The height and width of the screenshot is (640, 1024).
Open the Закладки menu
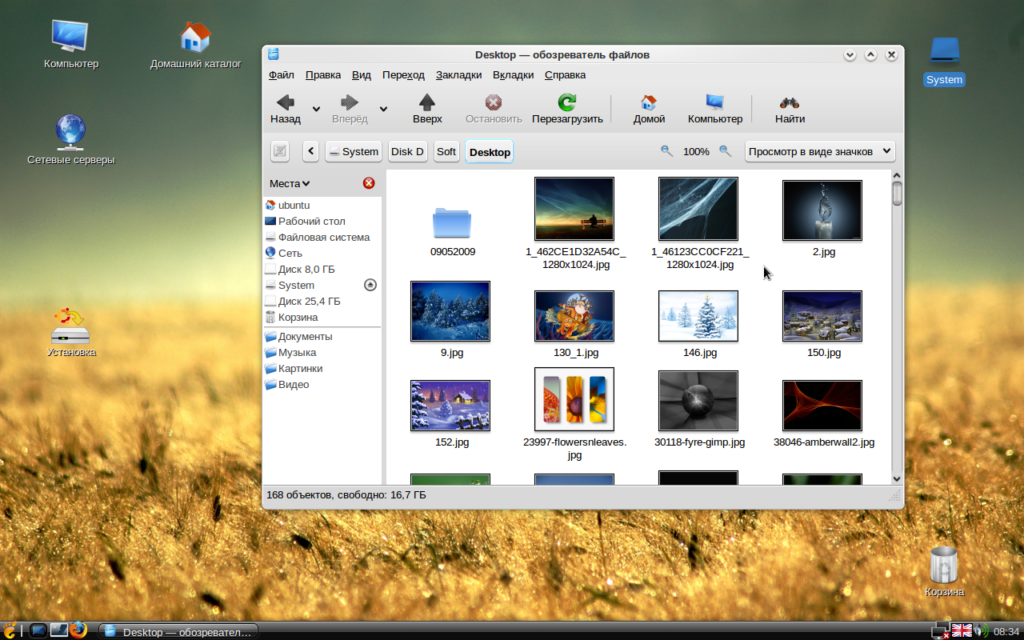(x=457, y=74)
